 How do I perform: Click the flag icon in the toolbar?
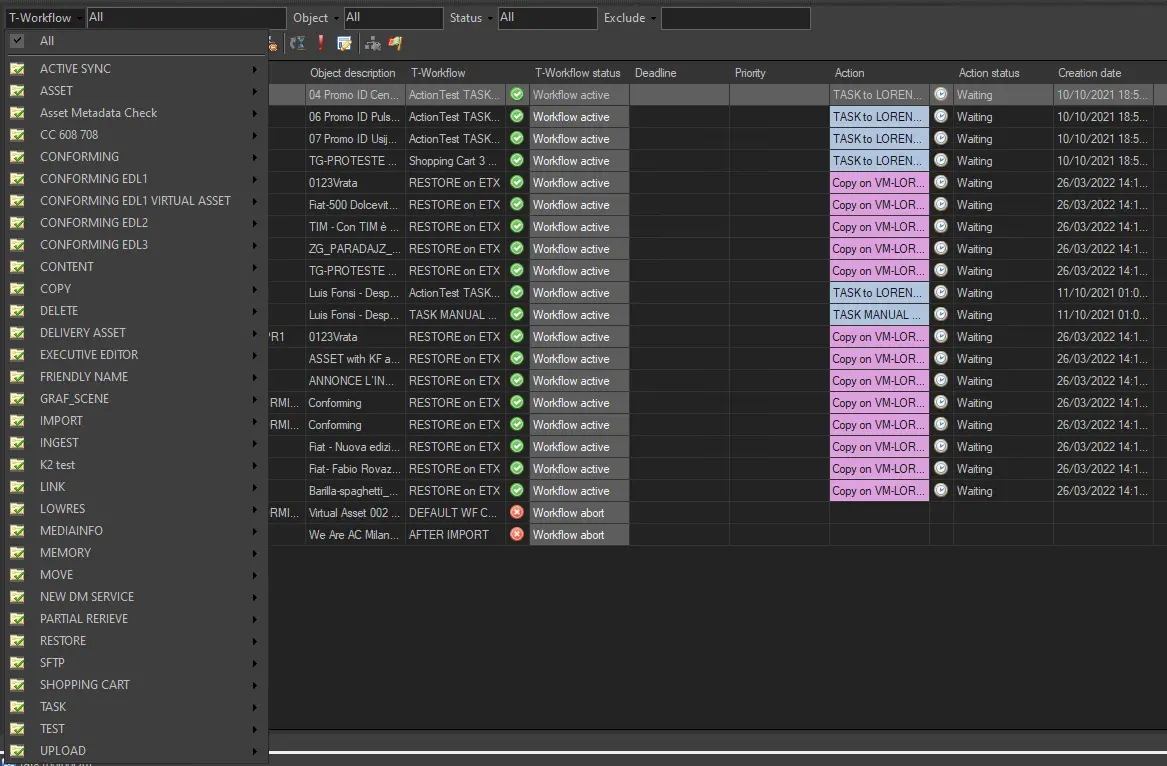(396, 43)
